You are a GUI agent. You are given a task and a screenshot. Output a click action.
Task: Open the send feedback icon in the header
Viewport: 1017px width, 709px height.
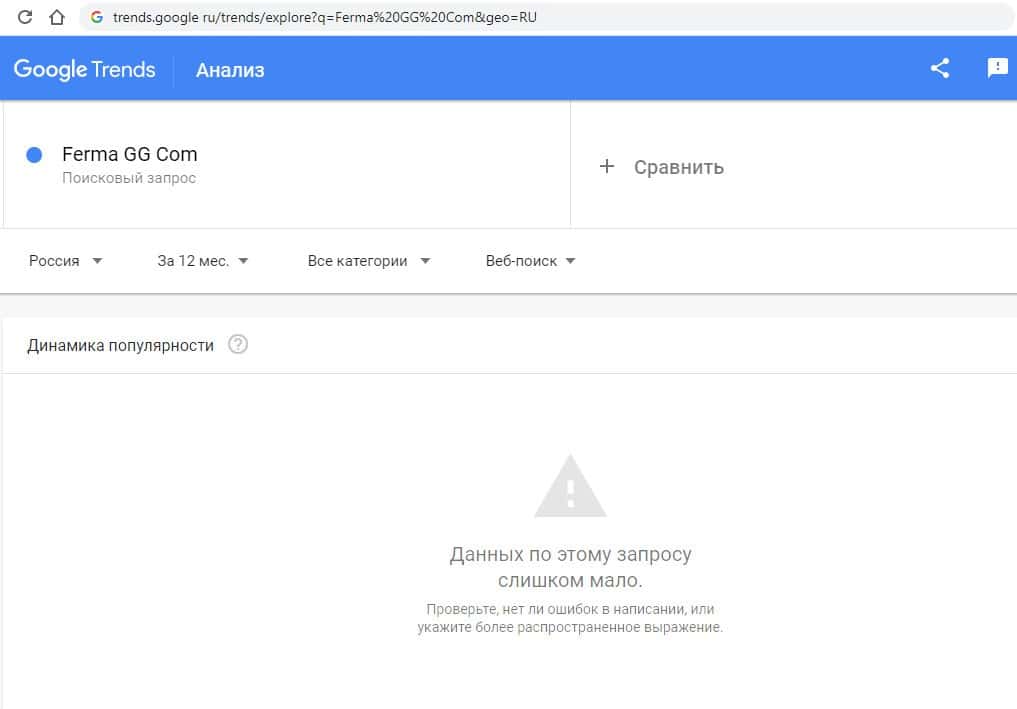(x=997, y=68)
